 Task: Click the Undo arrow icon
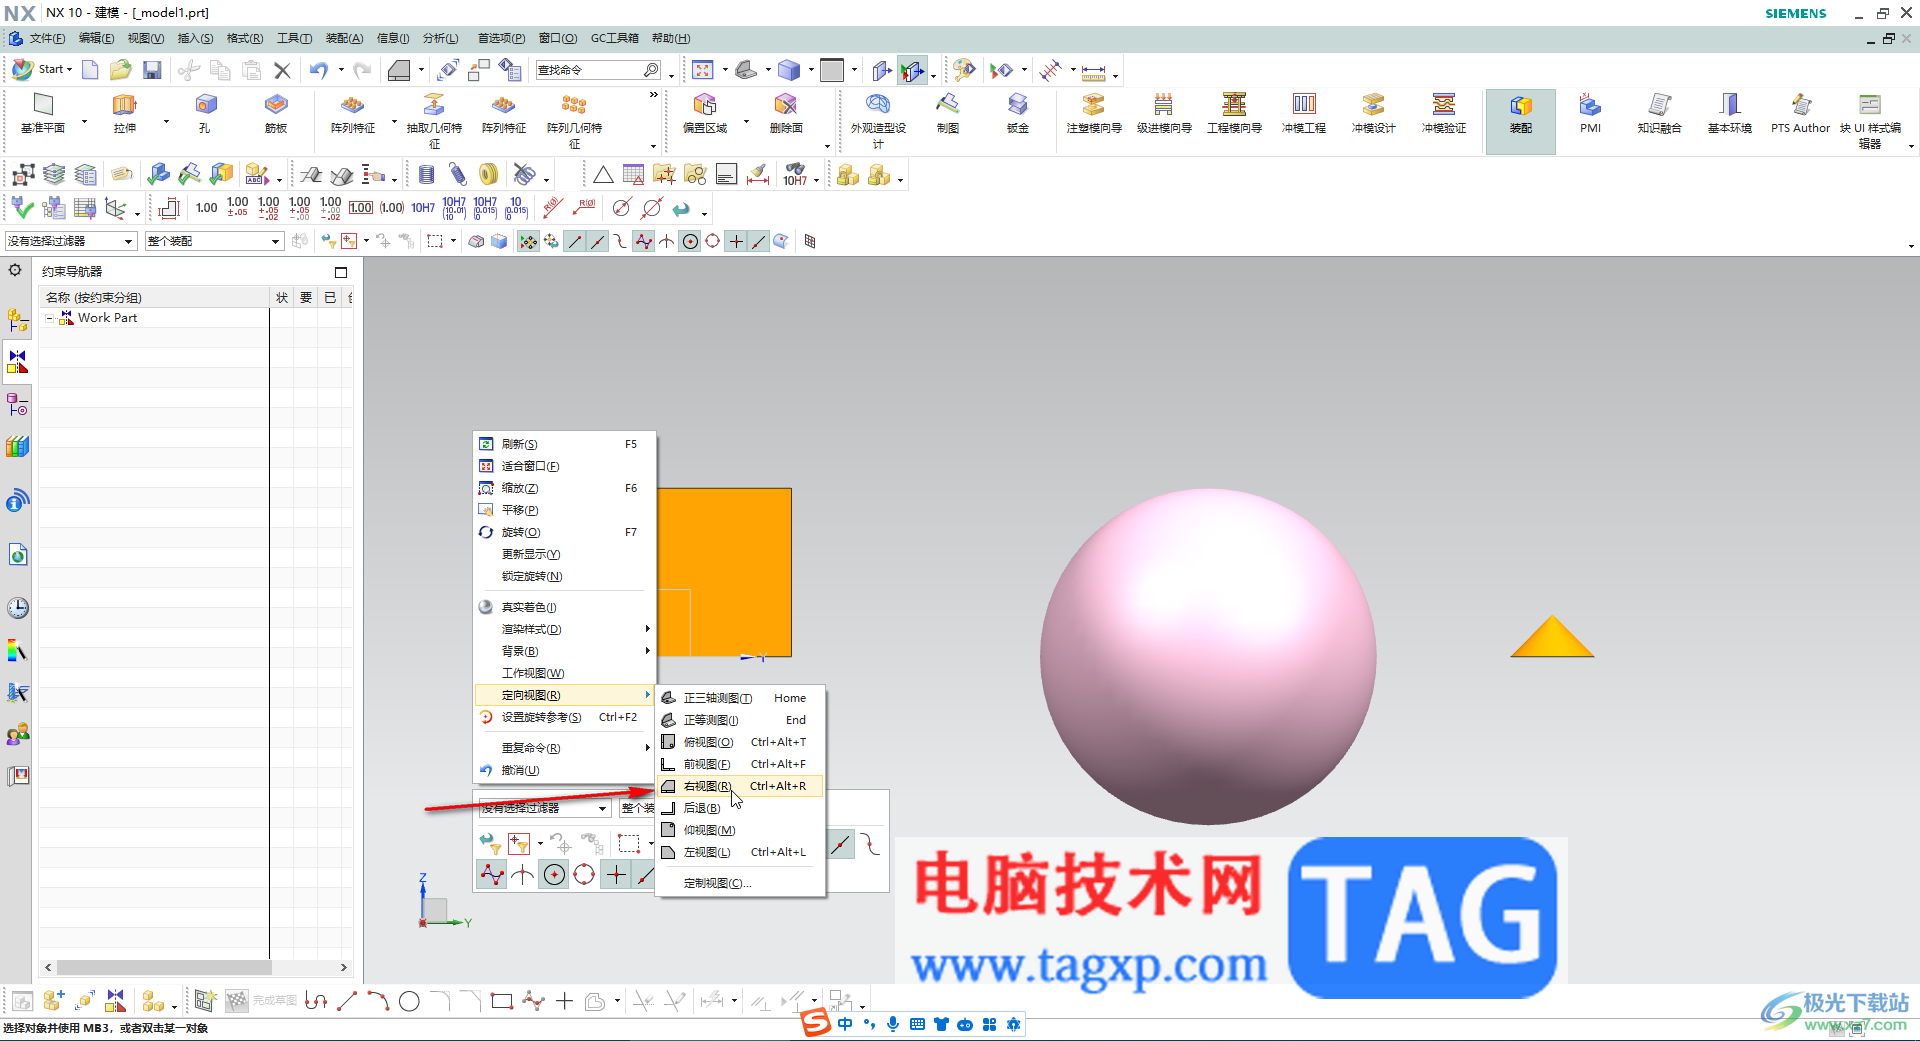[318, 69]
